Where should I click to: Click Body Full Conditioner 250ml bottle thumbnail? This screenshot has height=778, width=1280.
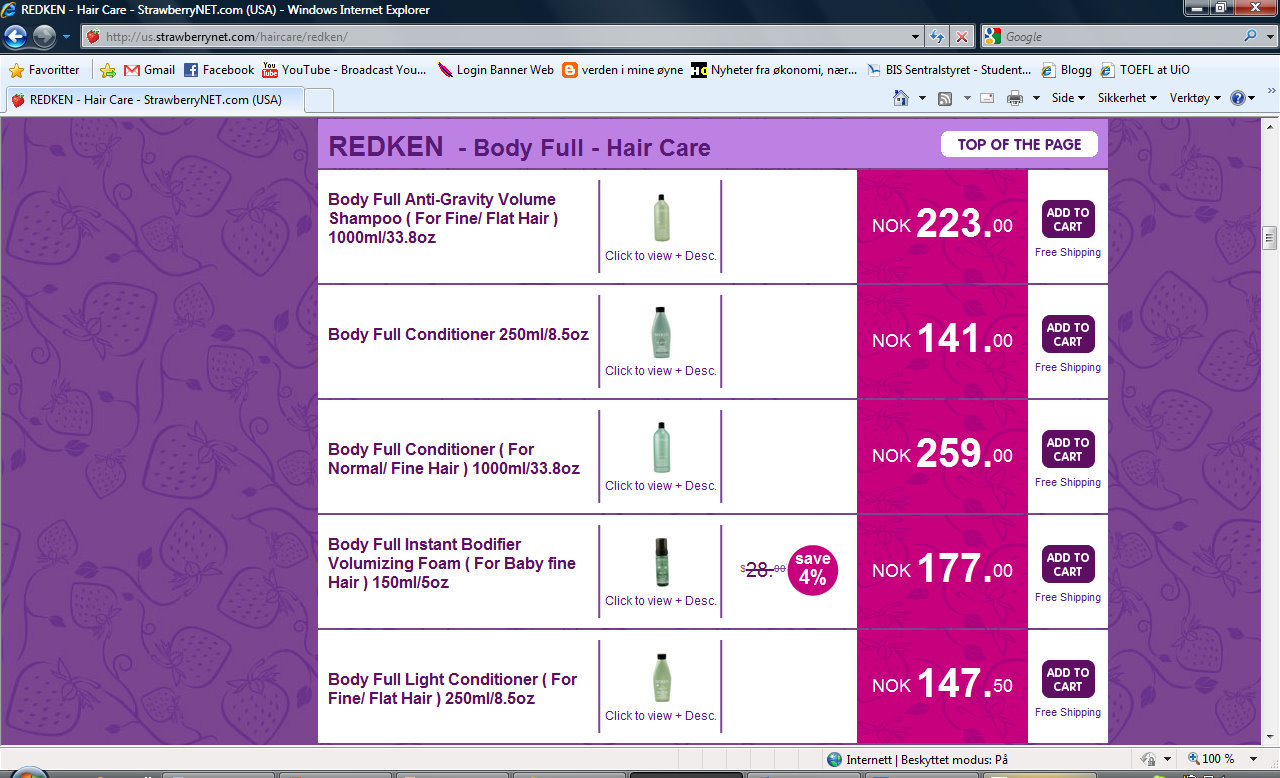click(660, 332)
